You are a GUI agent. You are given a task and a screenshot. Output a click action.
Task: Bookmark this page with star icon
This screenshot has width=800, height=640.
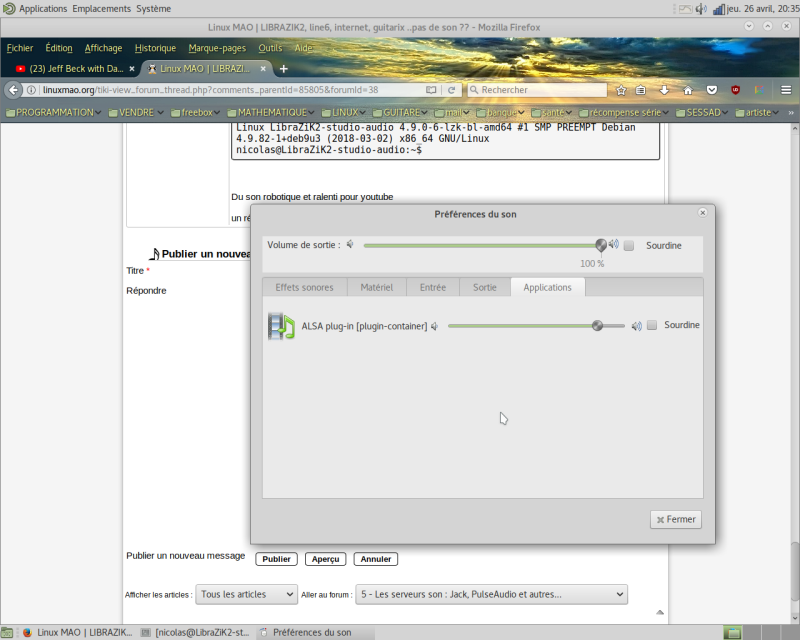point(621,90)
